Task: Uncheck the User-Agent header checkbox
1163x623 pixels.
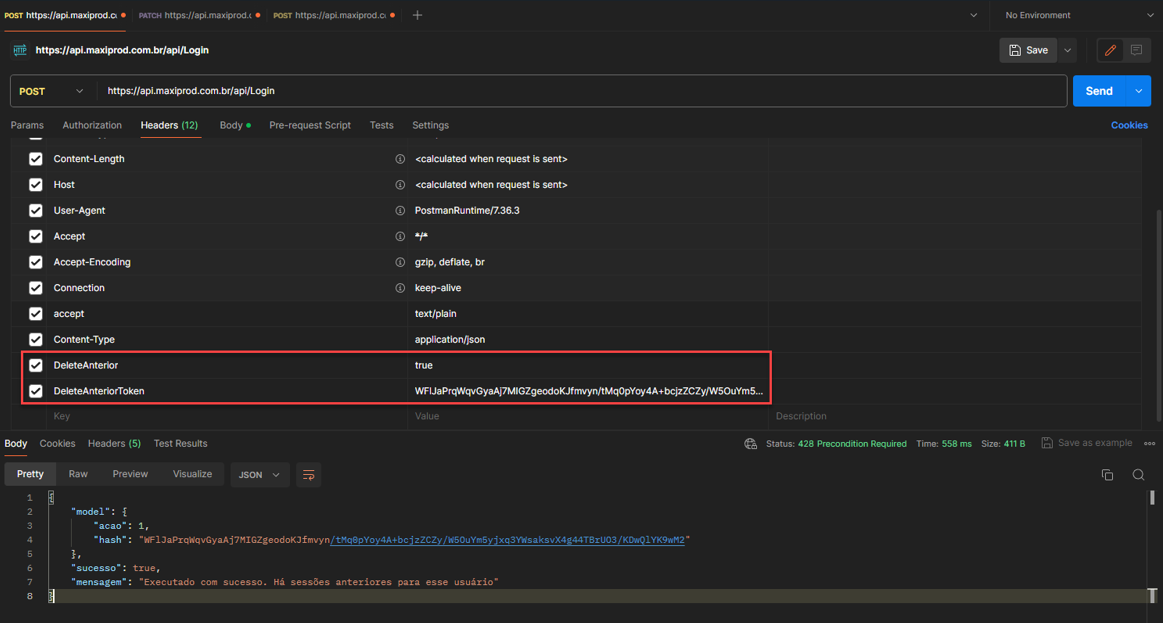Action: 36,211
